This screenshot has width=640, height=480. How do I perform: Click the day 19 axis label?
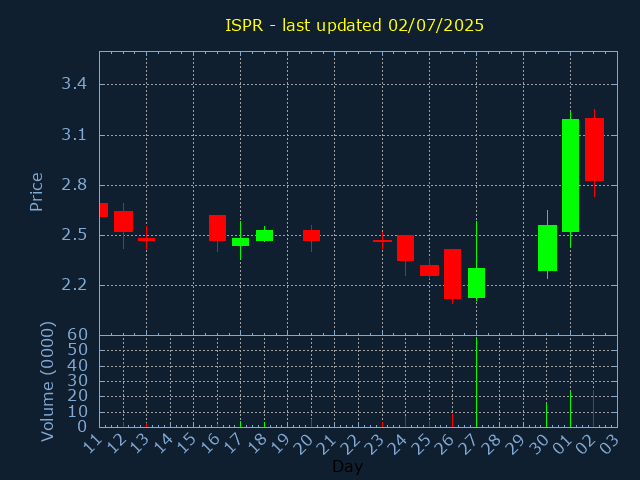coord(281,443)
